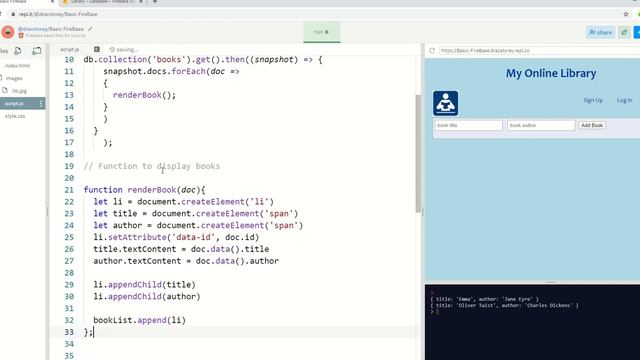640x360 pixels.
Task: Click the Basic FireBase project name
Action: tap(67, 29)
